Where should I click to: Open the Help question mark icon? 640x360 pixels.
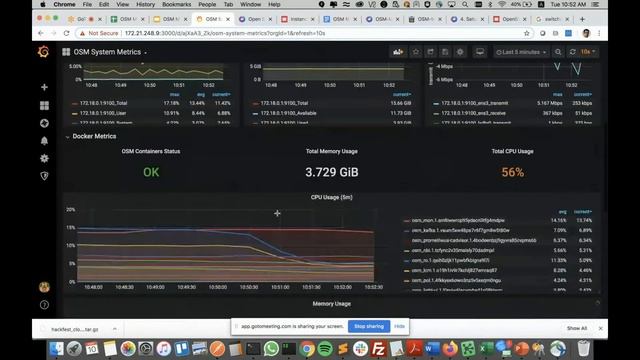[x=44, y=305]
